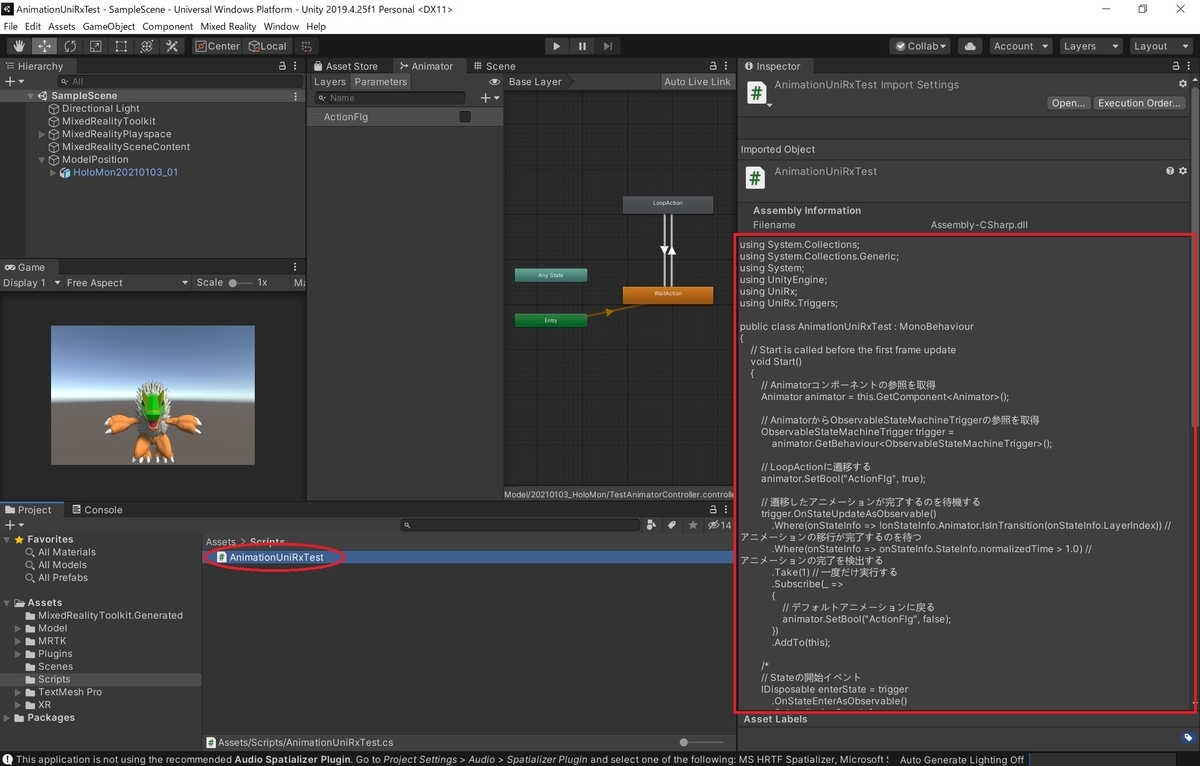
Task: Switch to the Console tab
Action: [x=96, y=509]
